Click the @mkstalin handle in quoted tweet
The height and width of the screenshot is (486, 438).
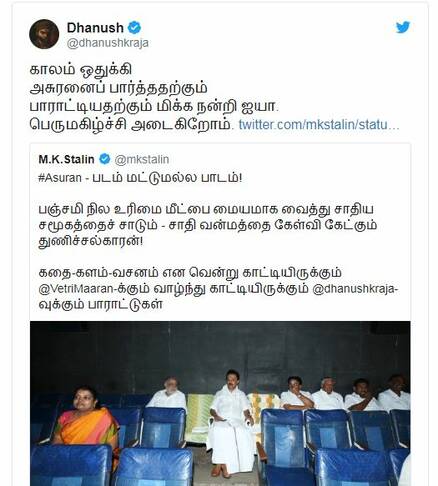142,159
